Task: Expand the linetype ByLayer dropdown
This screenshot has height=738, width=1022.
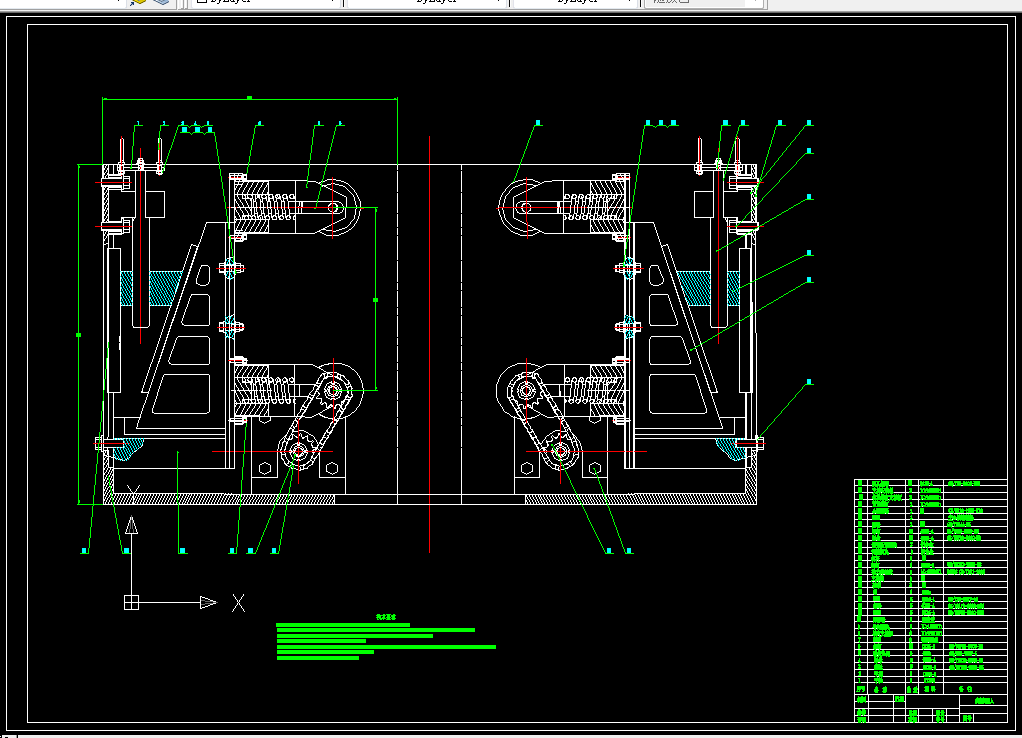Action: click(427, 2)
